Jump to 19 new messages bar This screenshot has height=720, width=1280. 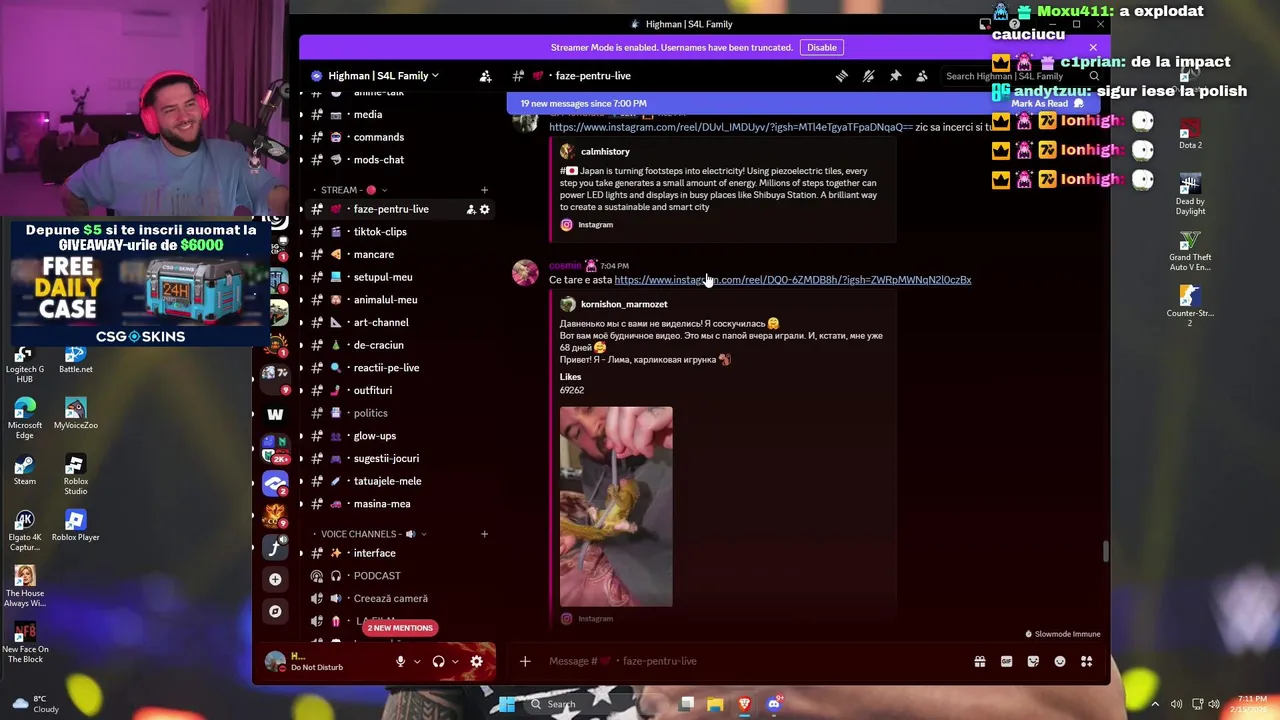(x=583, y=103)
